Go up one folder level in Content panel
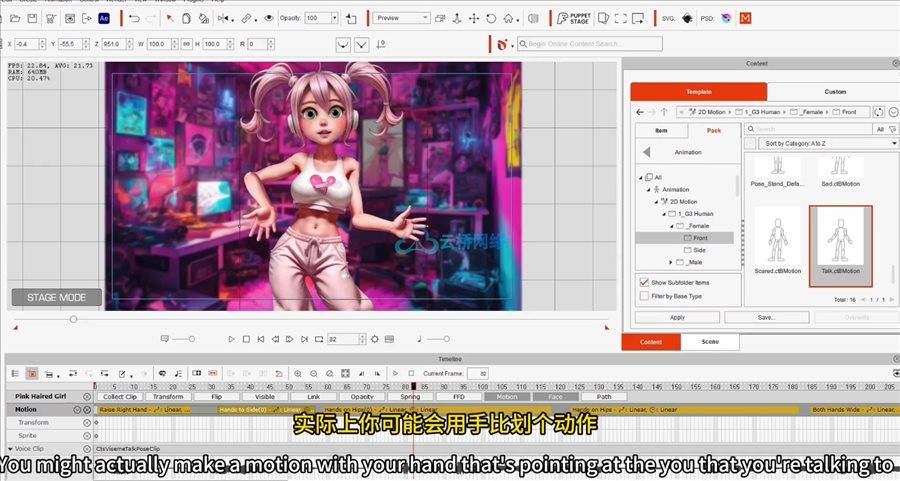The width and height of the screenshot is (900, 481). pyautogui.click(x=664, y=112)
